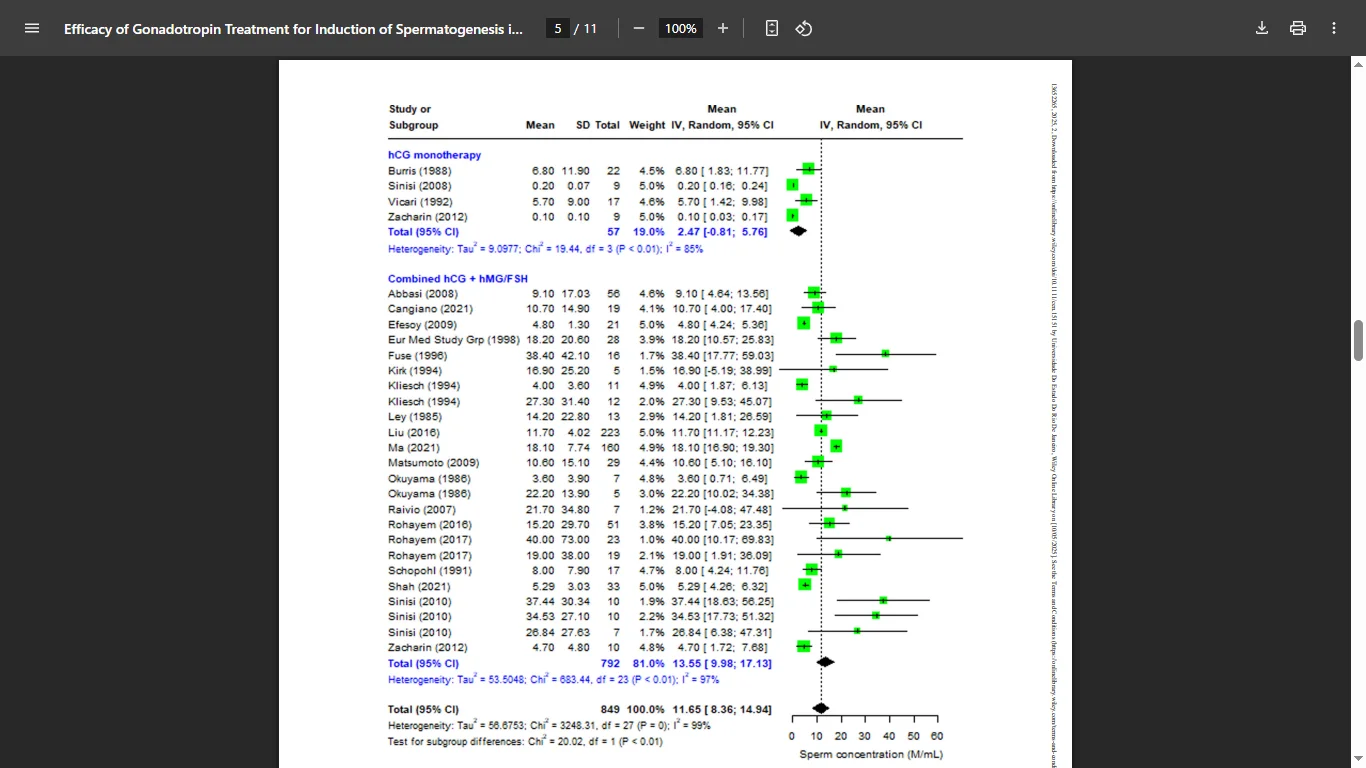This screenshot has height=768, width=1366.
Task: Click the 'Sinisi (2008)' study name
Action: [419, 186]
